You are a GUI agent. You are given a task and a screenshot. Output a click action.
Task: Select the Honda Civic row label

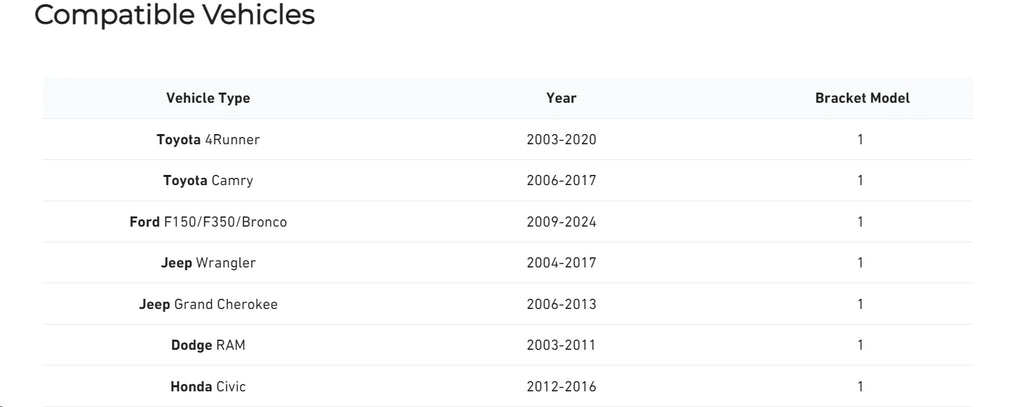coord(208,386)
